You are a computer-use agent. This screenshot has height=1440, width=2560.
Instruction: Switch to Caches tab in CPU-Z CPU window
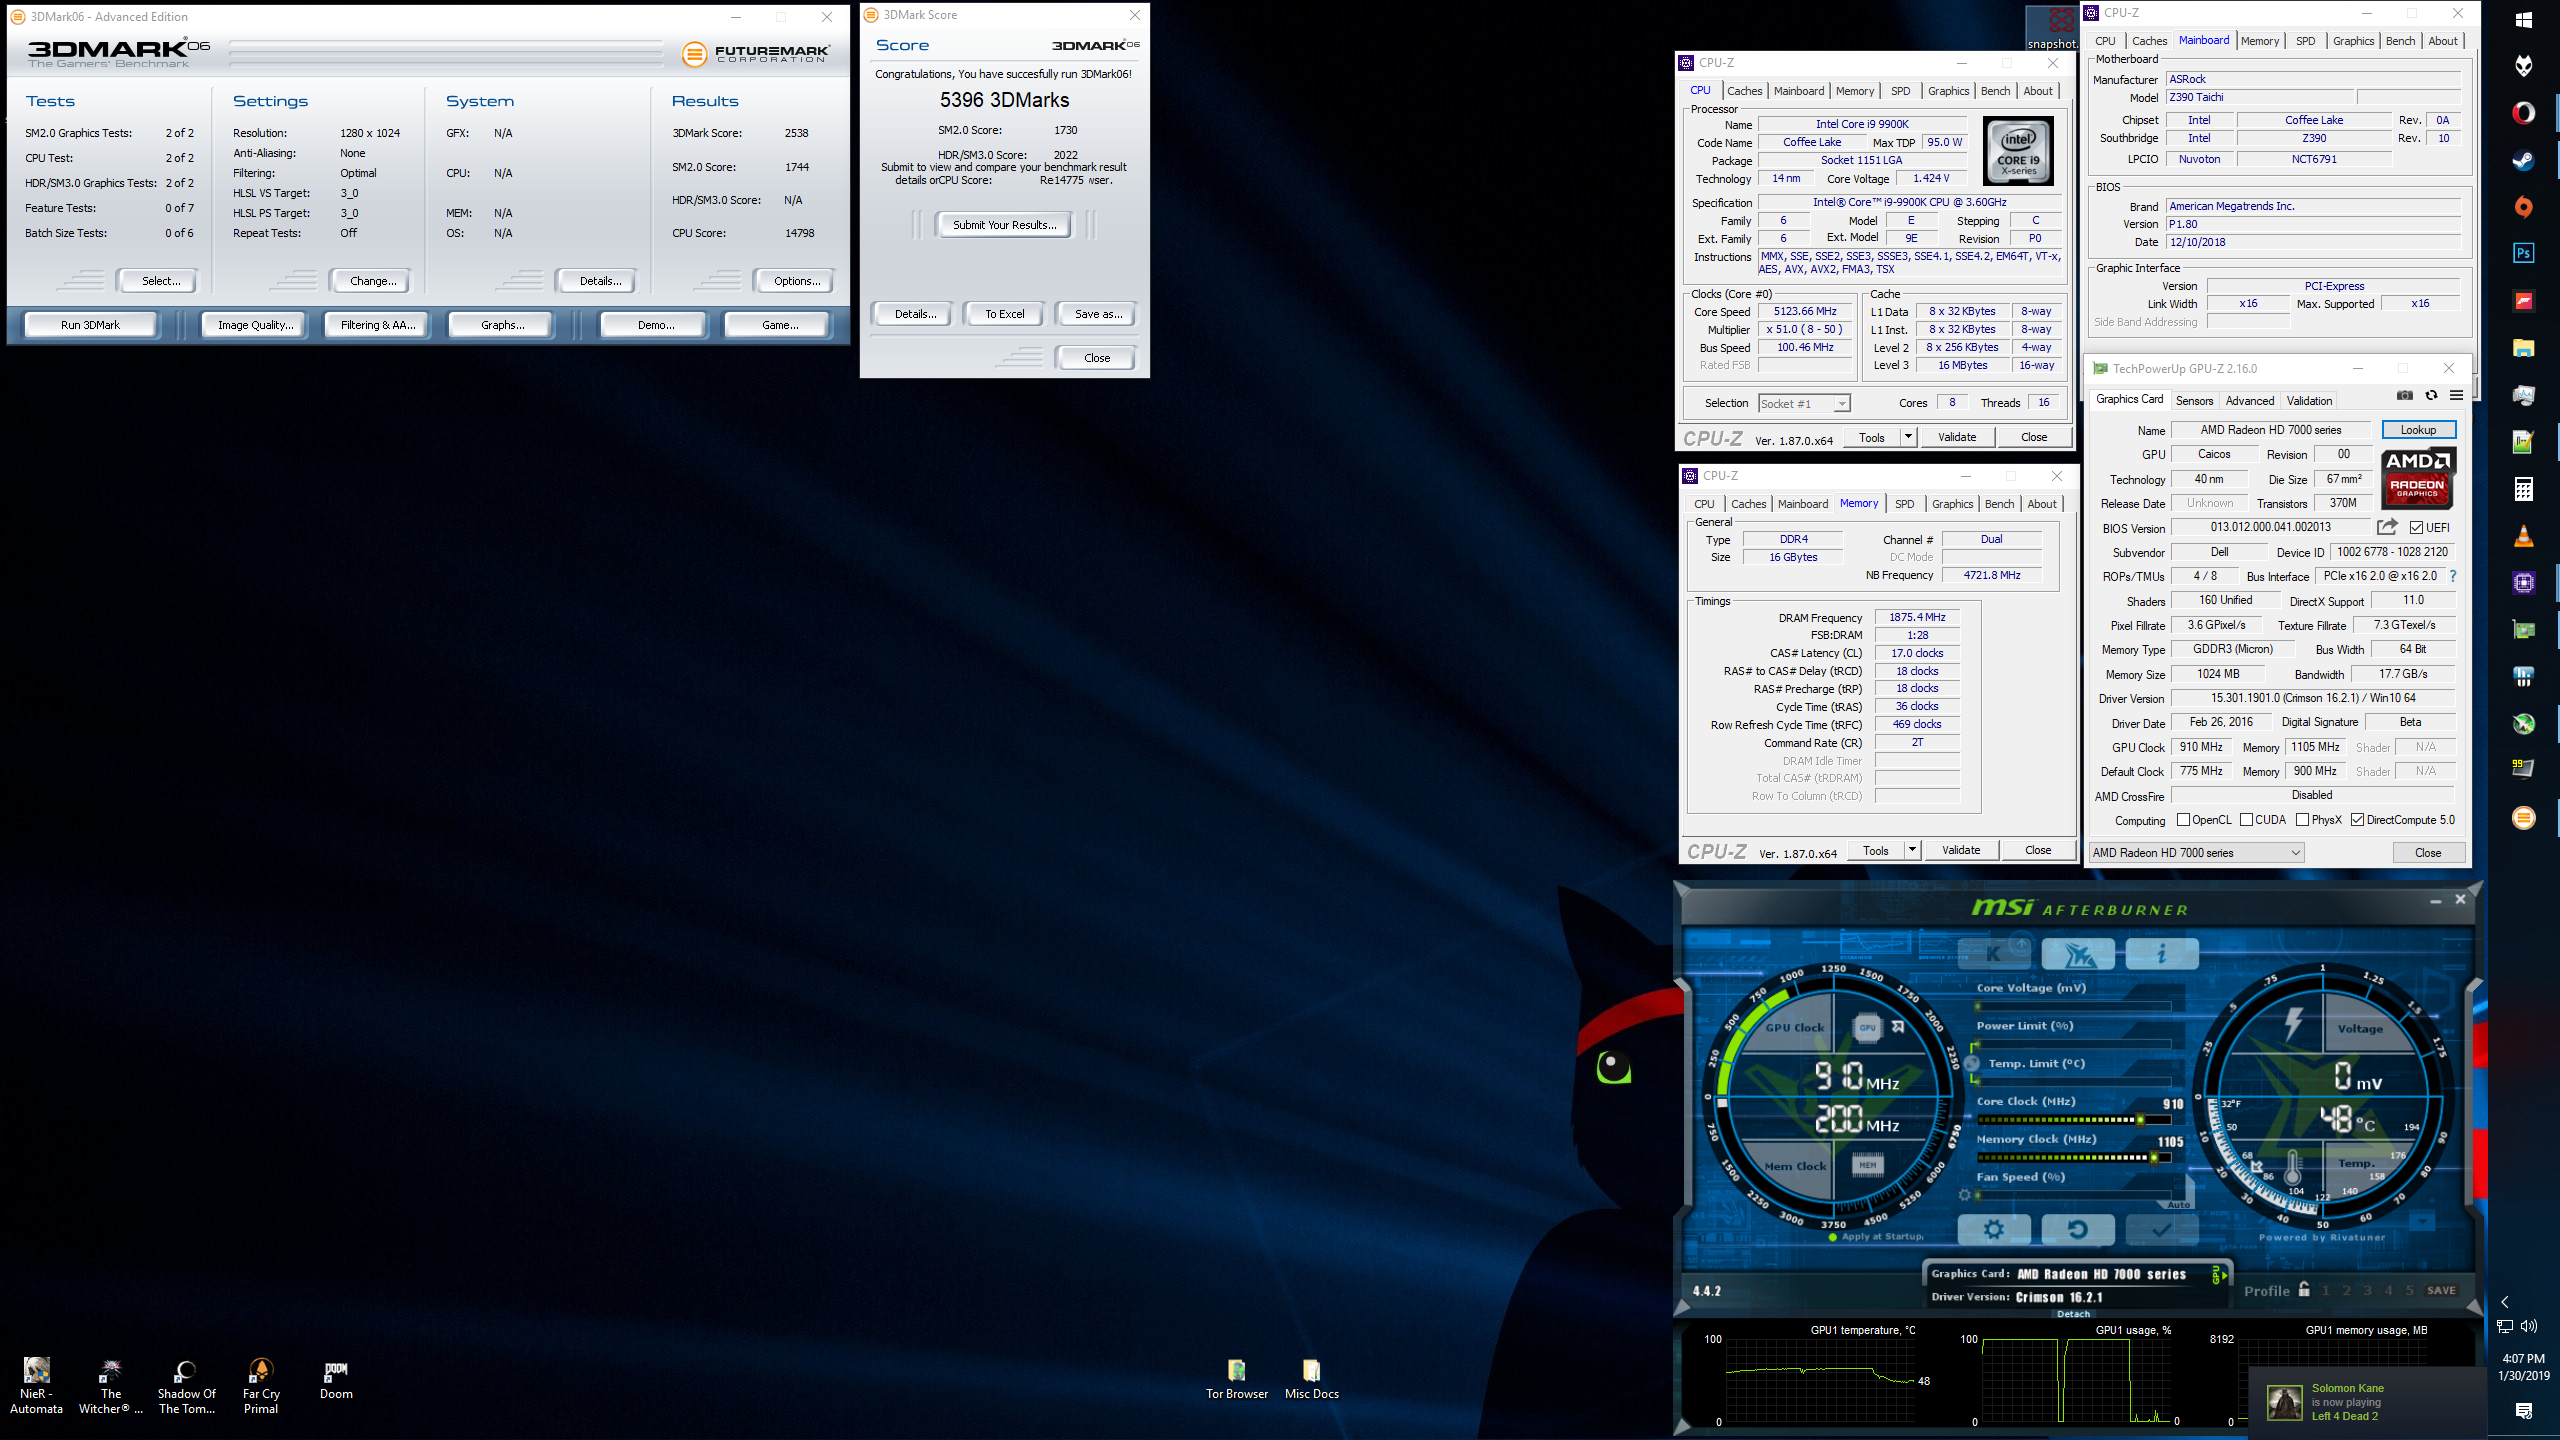1744,91
